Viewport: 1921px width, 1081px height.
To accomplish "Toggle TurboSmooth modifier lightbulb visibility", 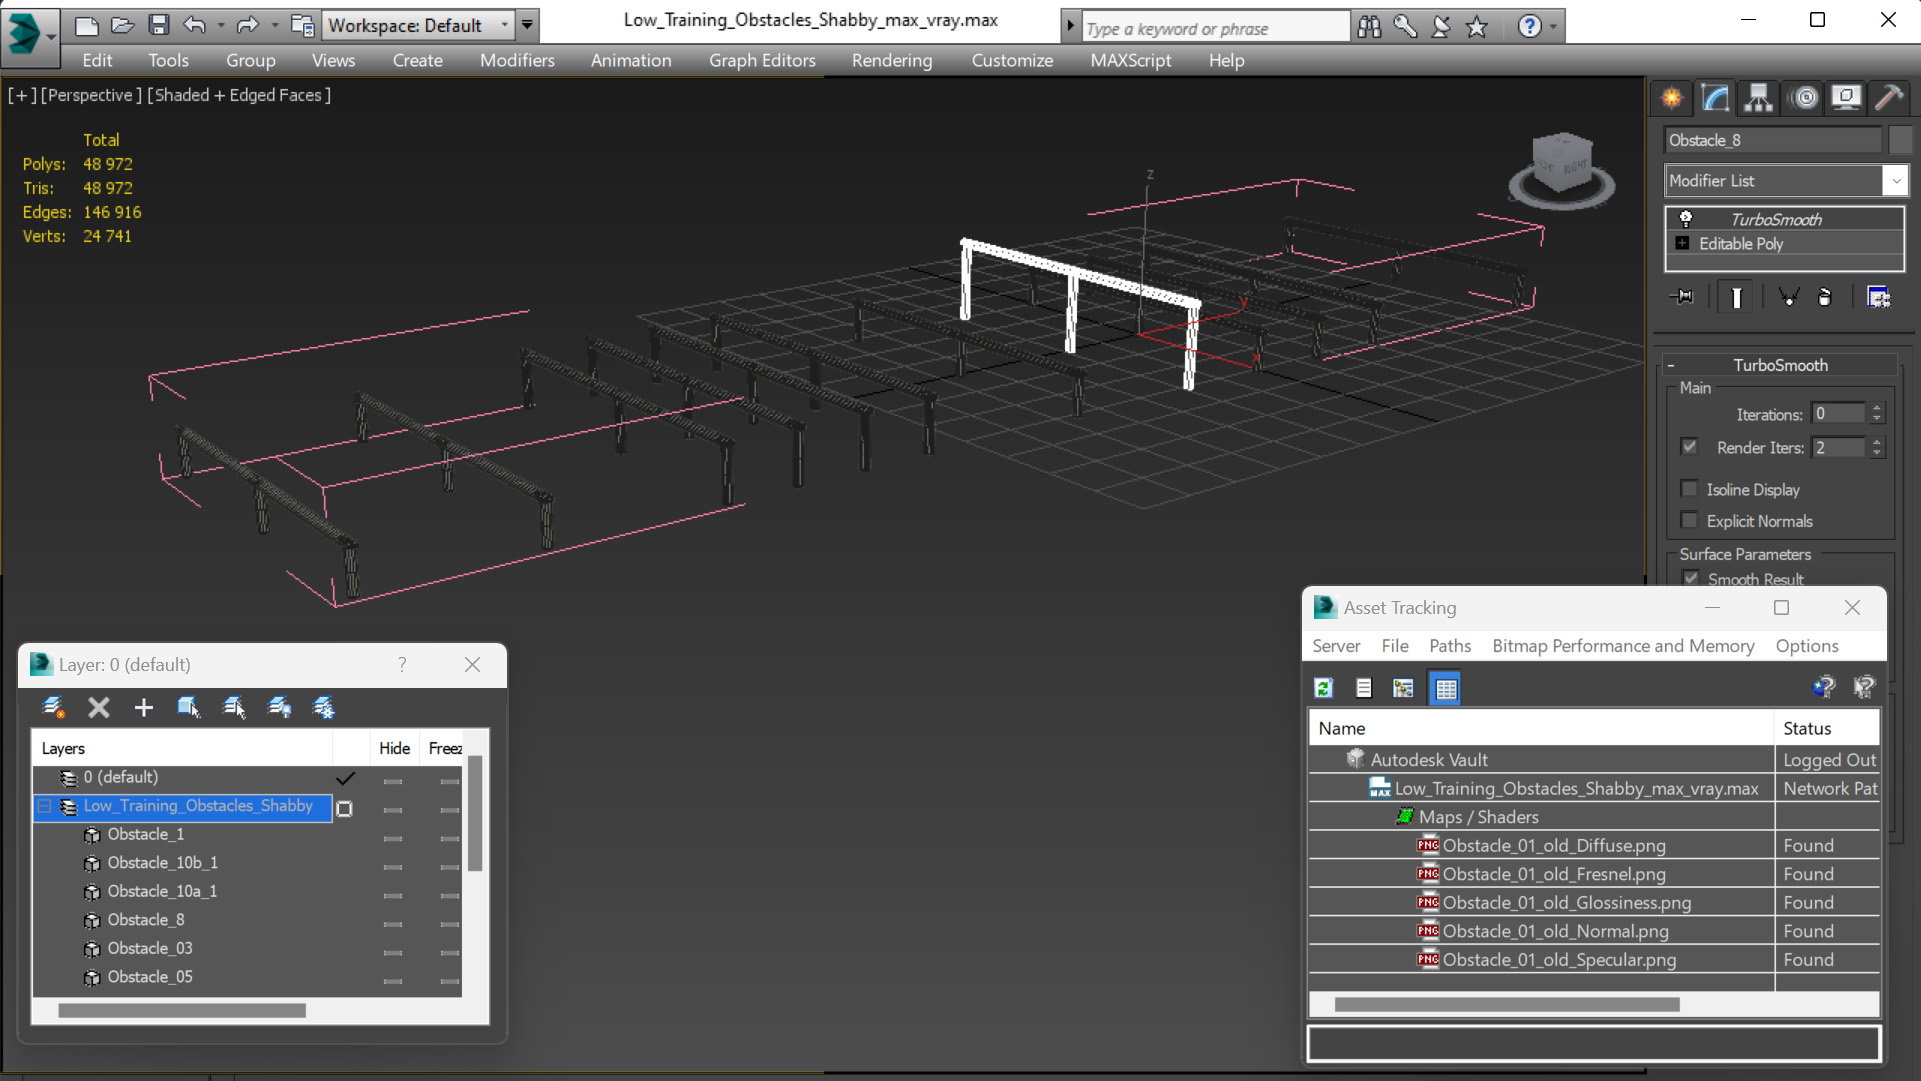I will pyautogui.click(x=1686, y=219).
